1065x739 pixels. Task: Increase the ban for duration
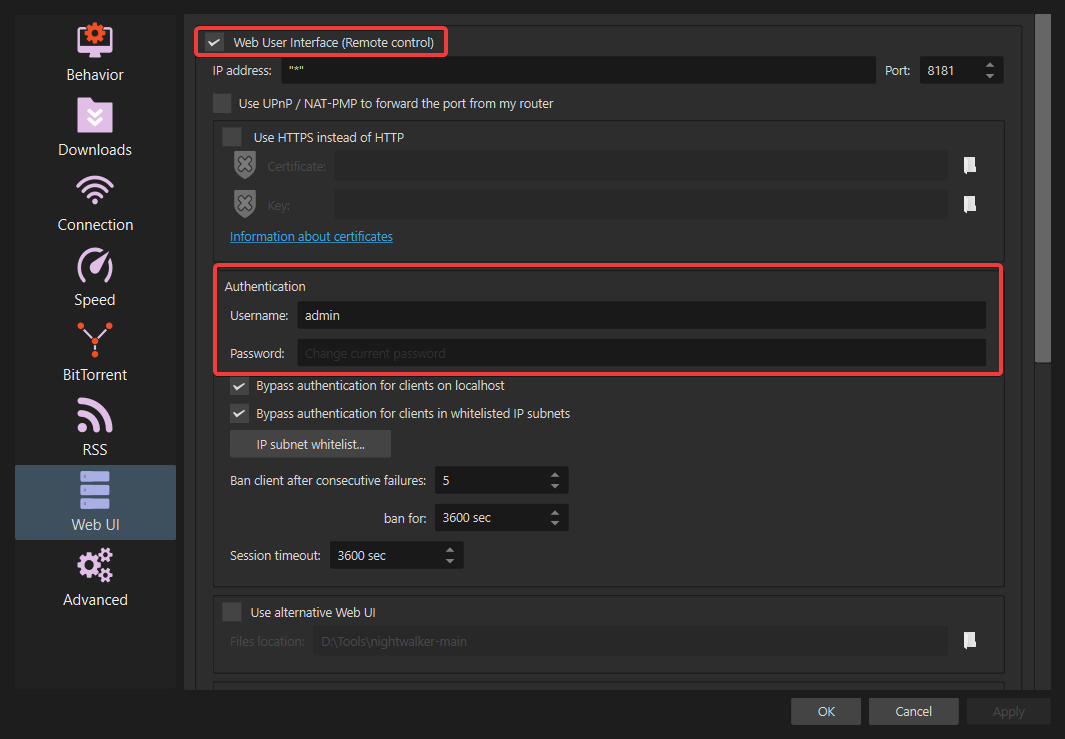[x=555, y=512]
